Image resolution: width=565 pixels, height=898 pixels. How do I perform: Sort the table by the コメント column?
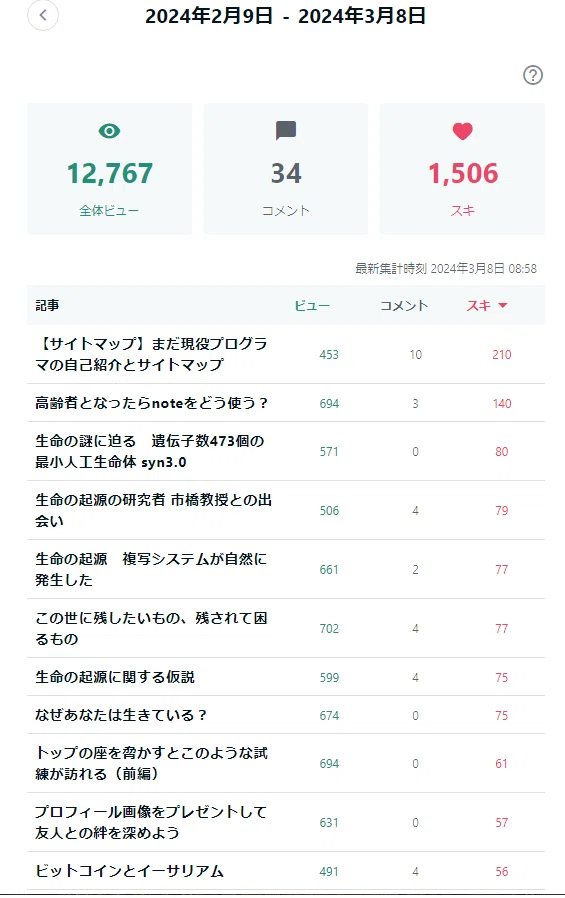404,306
